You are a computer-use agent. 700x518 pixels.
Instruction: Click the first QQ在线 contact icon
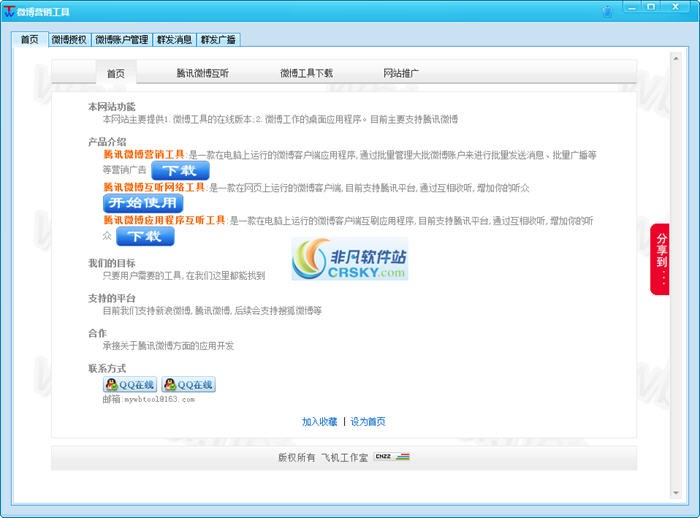coord(130,384)
